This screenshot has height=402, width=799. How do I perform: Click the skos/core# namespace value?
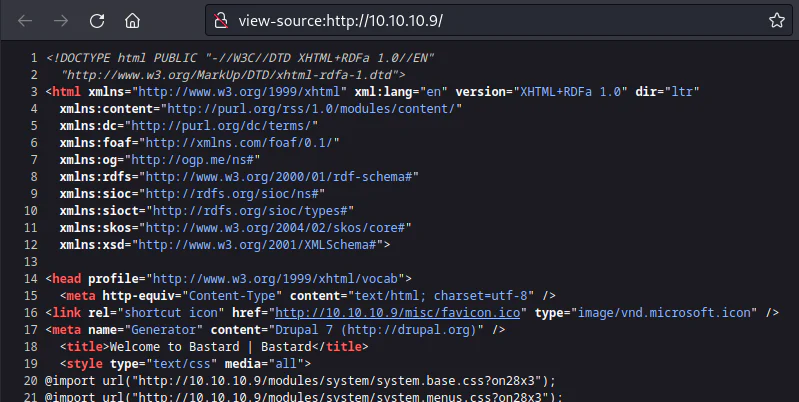point(275,227)
